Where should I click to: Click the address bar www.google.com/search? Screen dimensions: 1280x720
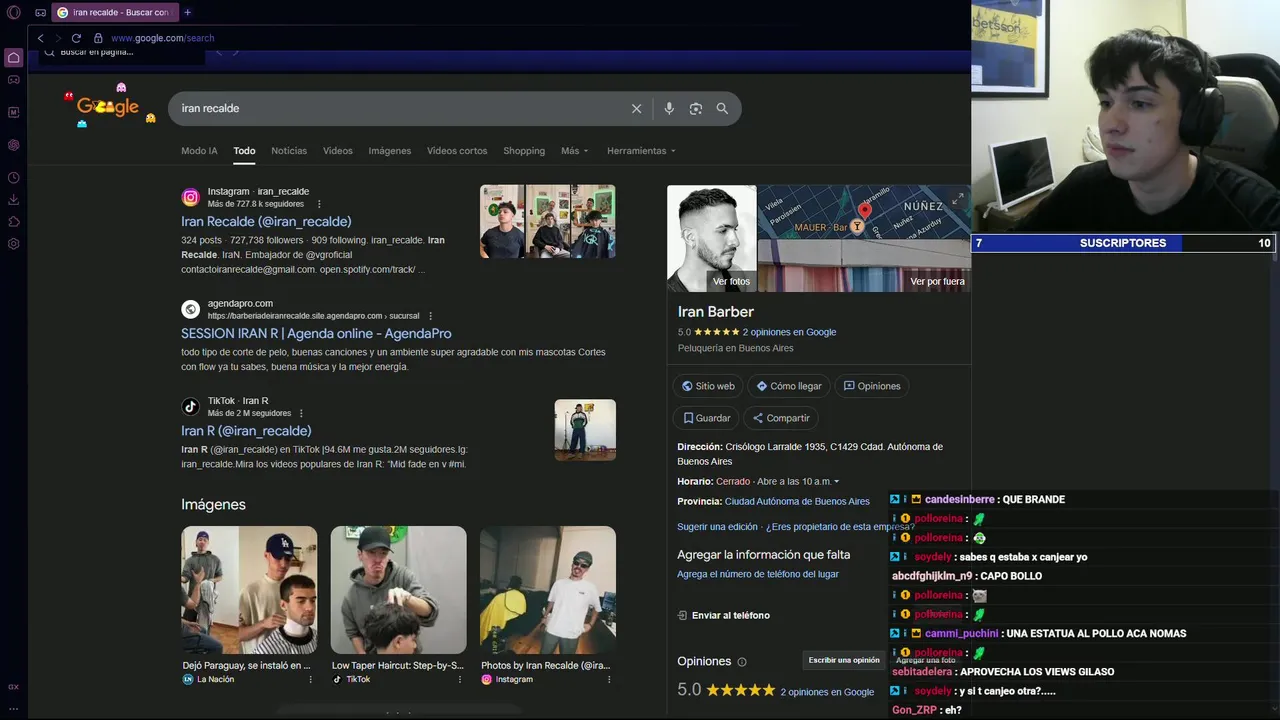point(163,38)
